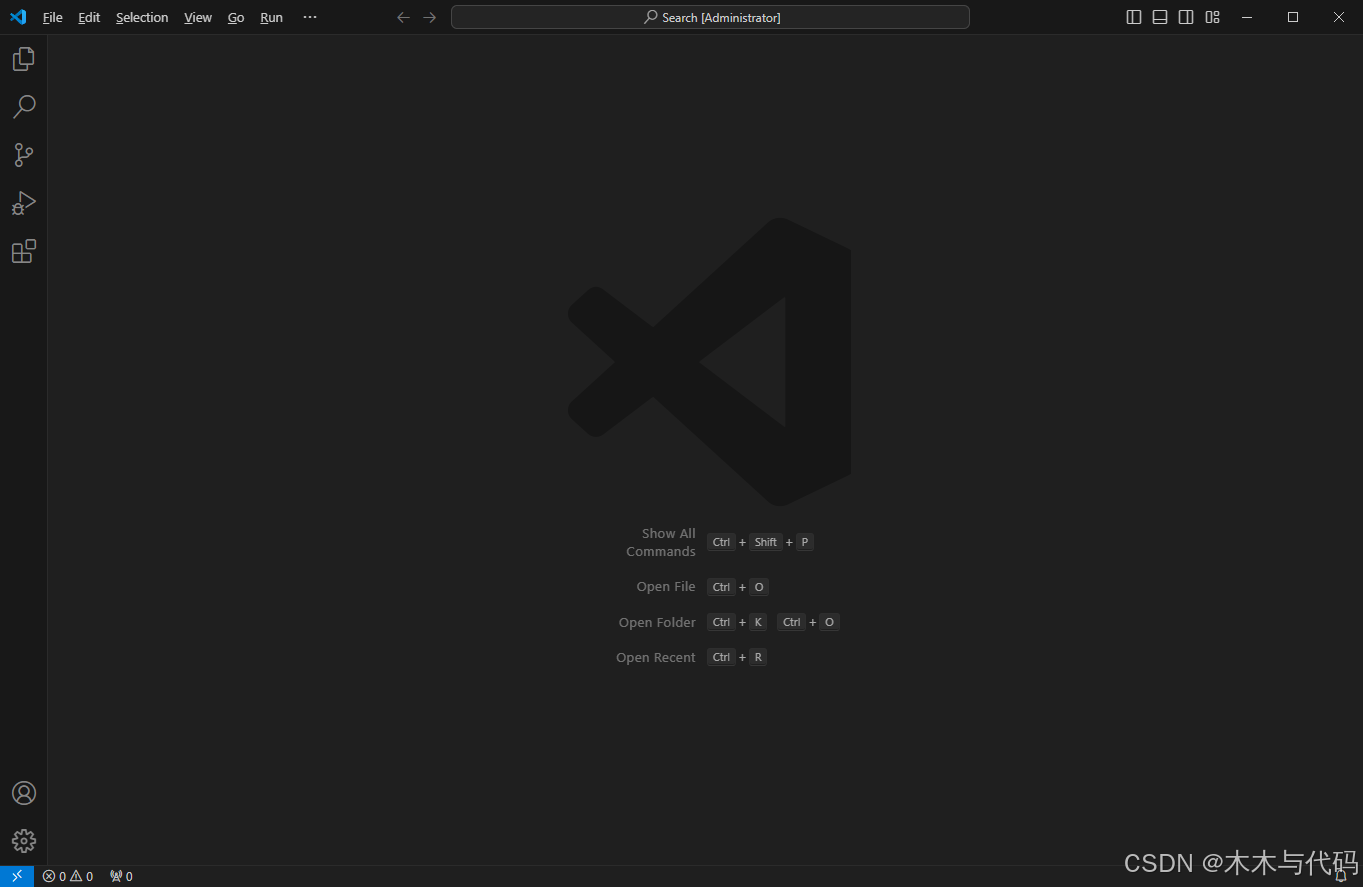Click the Search [Administrator] command box

point(710,17)
